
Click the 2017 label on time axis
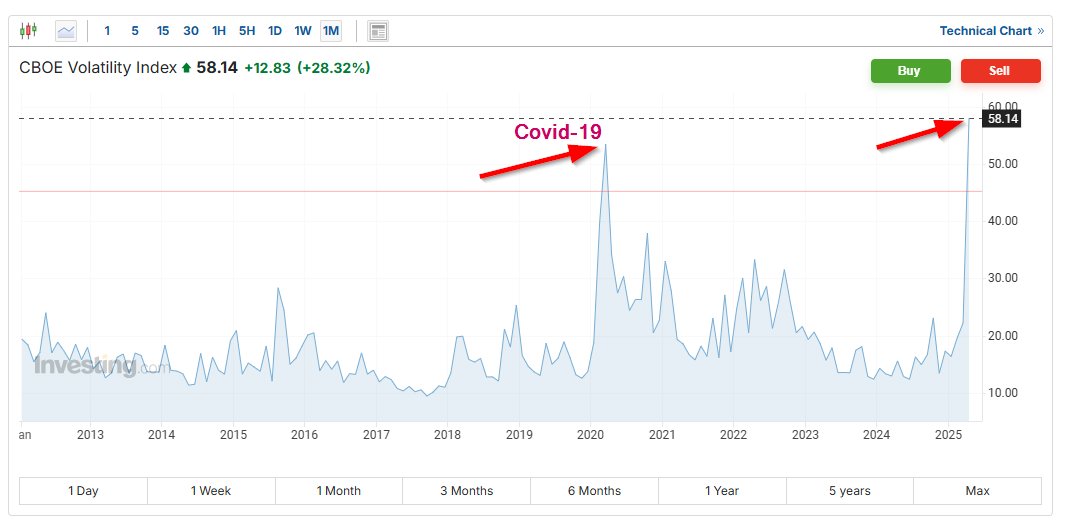[376, 434]
